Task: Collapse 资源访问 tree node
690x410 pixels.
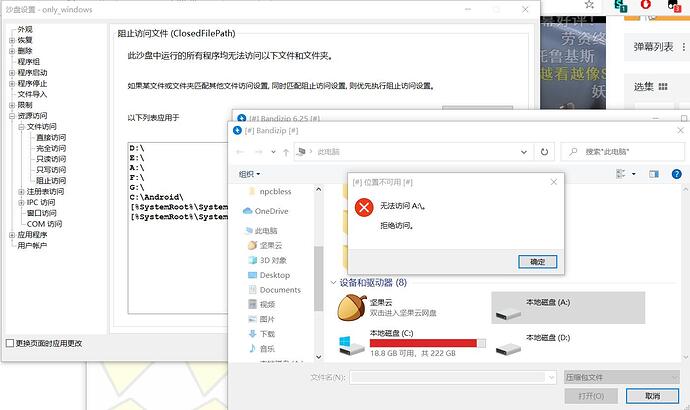Action: tap(12, 116)
